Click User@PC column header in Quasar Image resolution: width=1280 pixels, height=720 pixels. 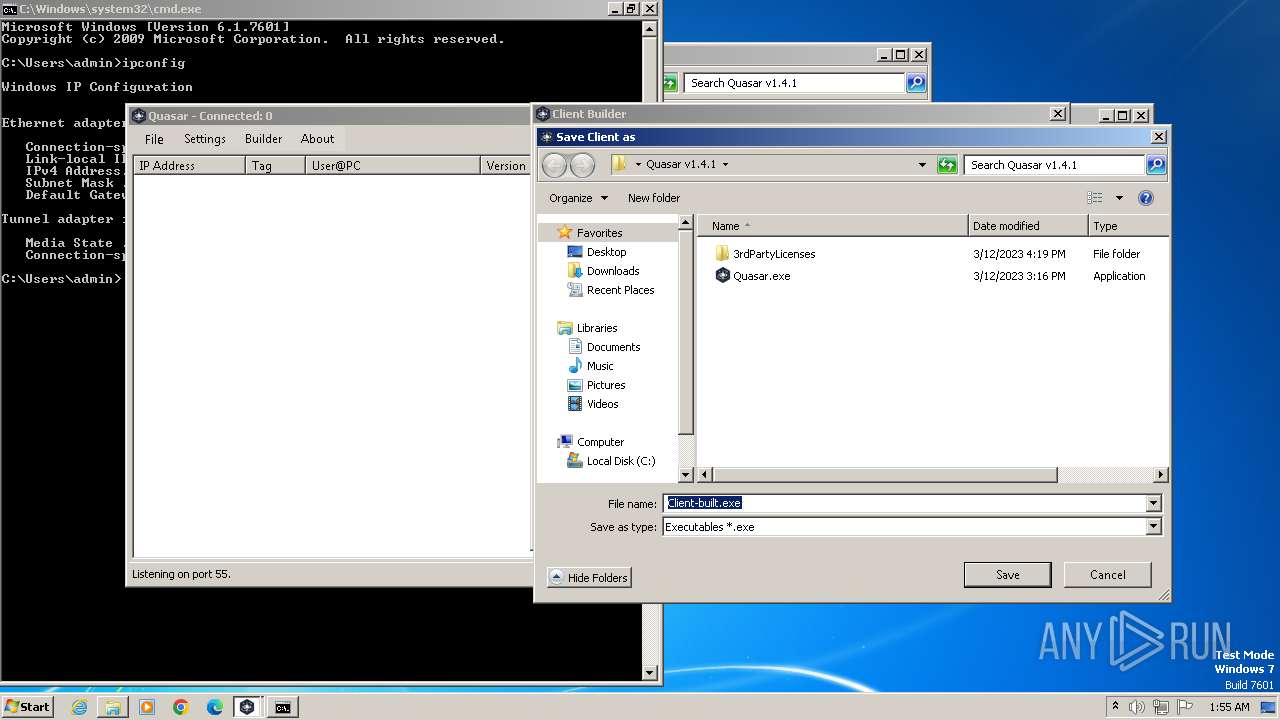coord(393,166)
